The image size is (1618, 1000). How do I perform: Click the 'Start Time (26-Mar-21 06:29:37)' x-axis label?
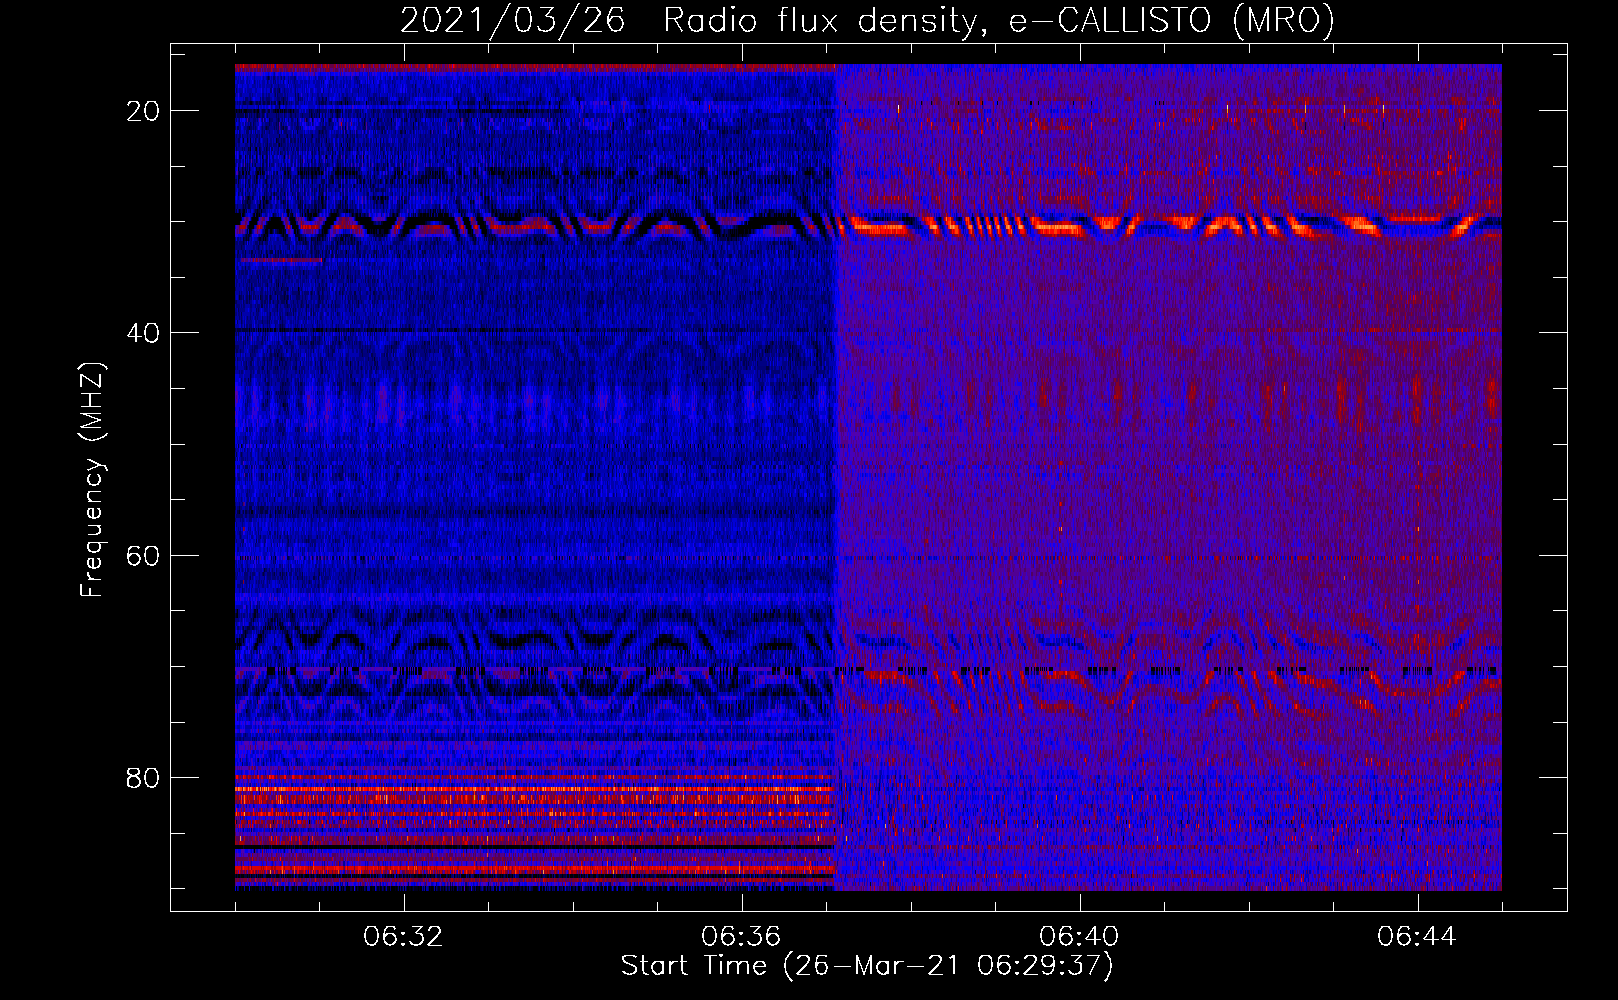[867, 966]
